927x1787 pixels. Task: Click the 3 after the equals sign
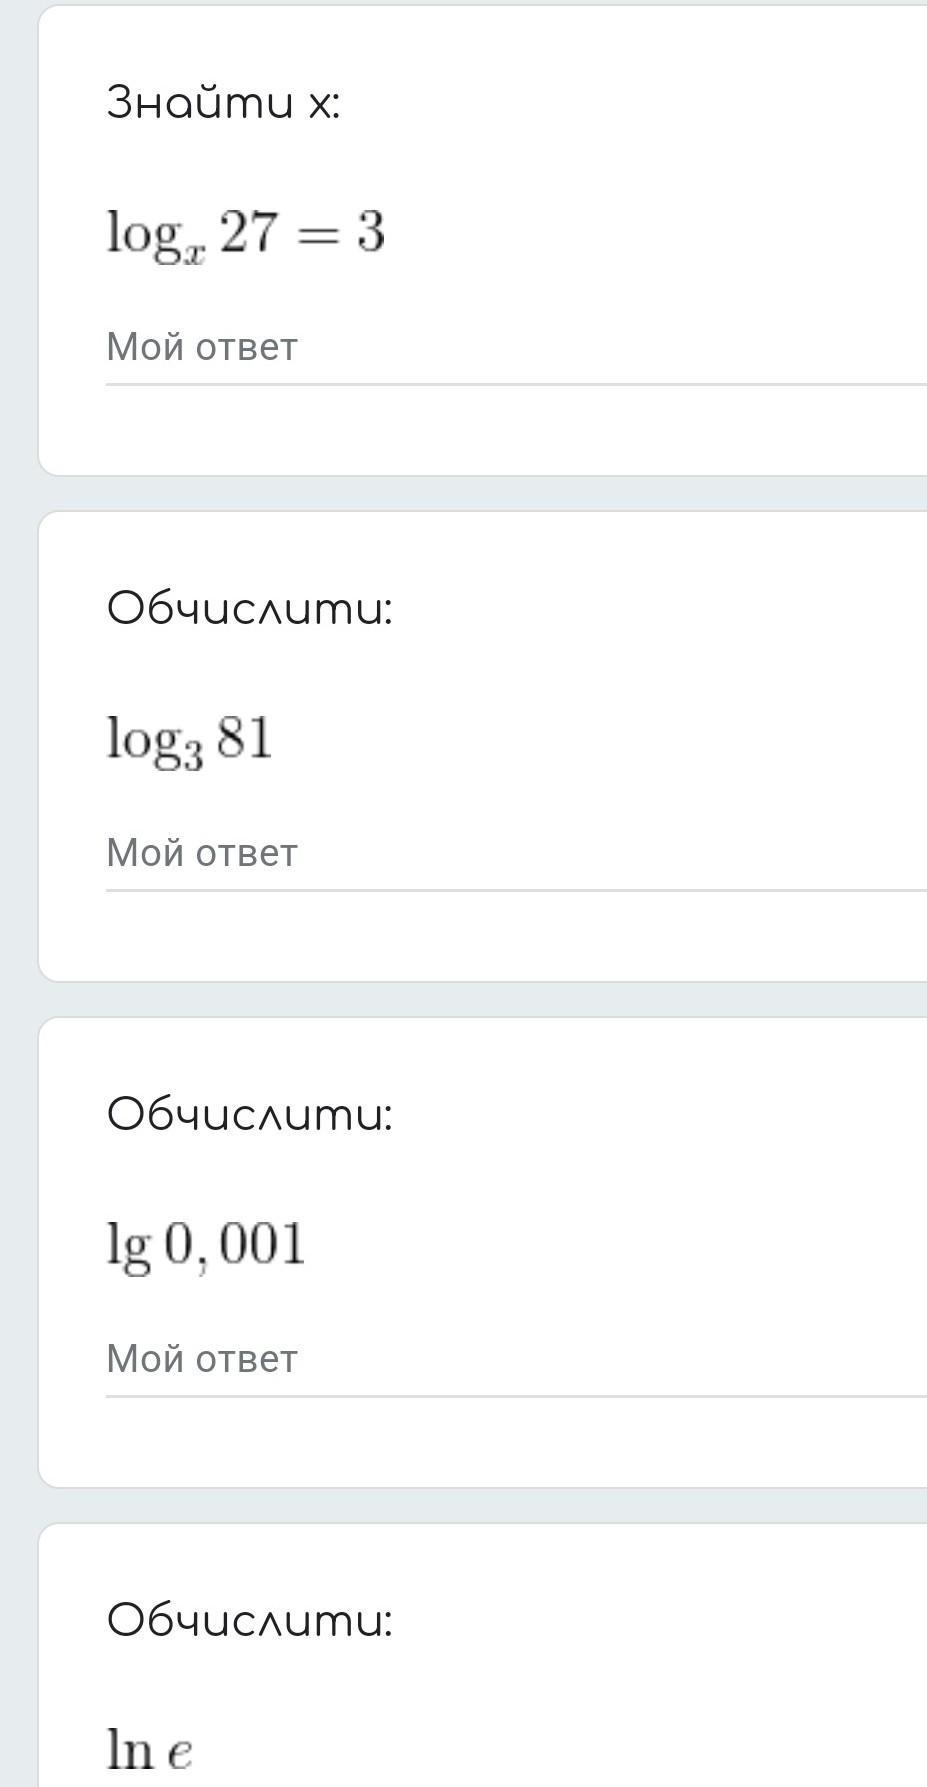(371, 232)
